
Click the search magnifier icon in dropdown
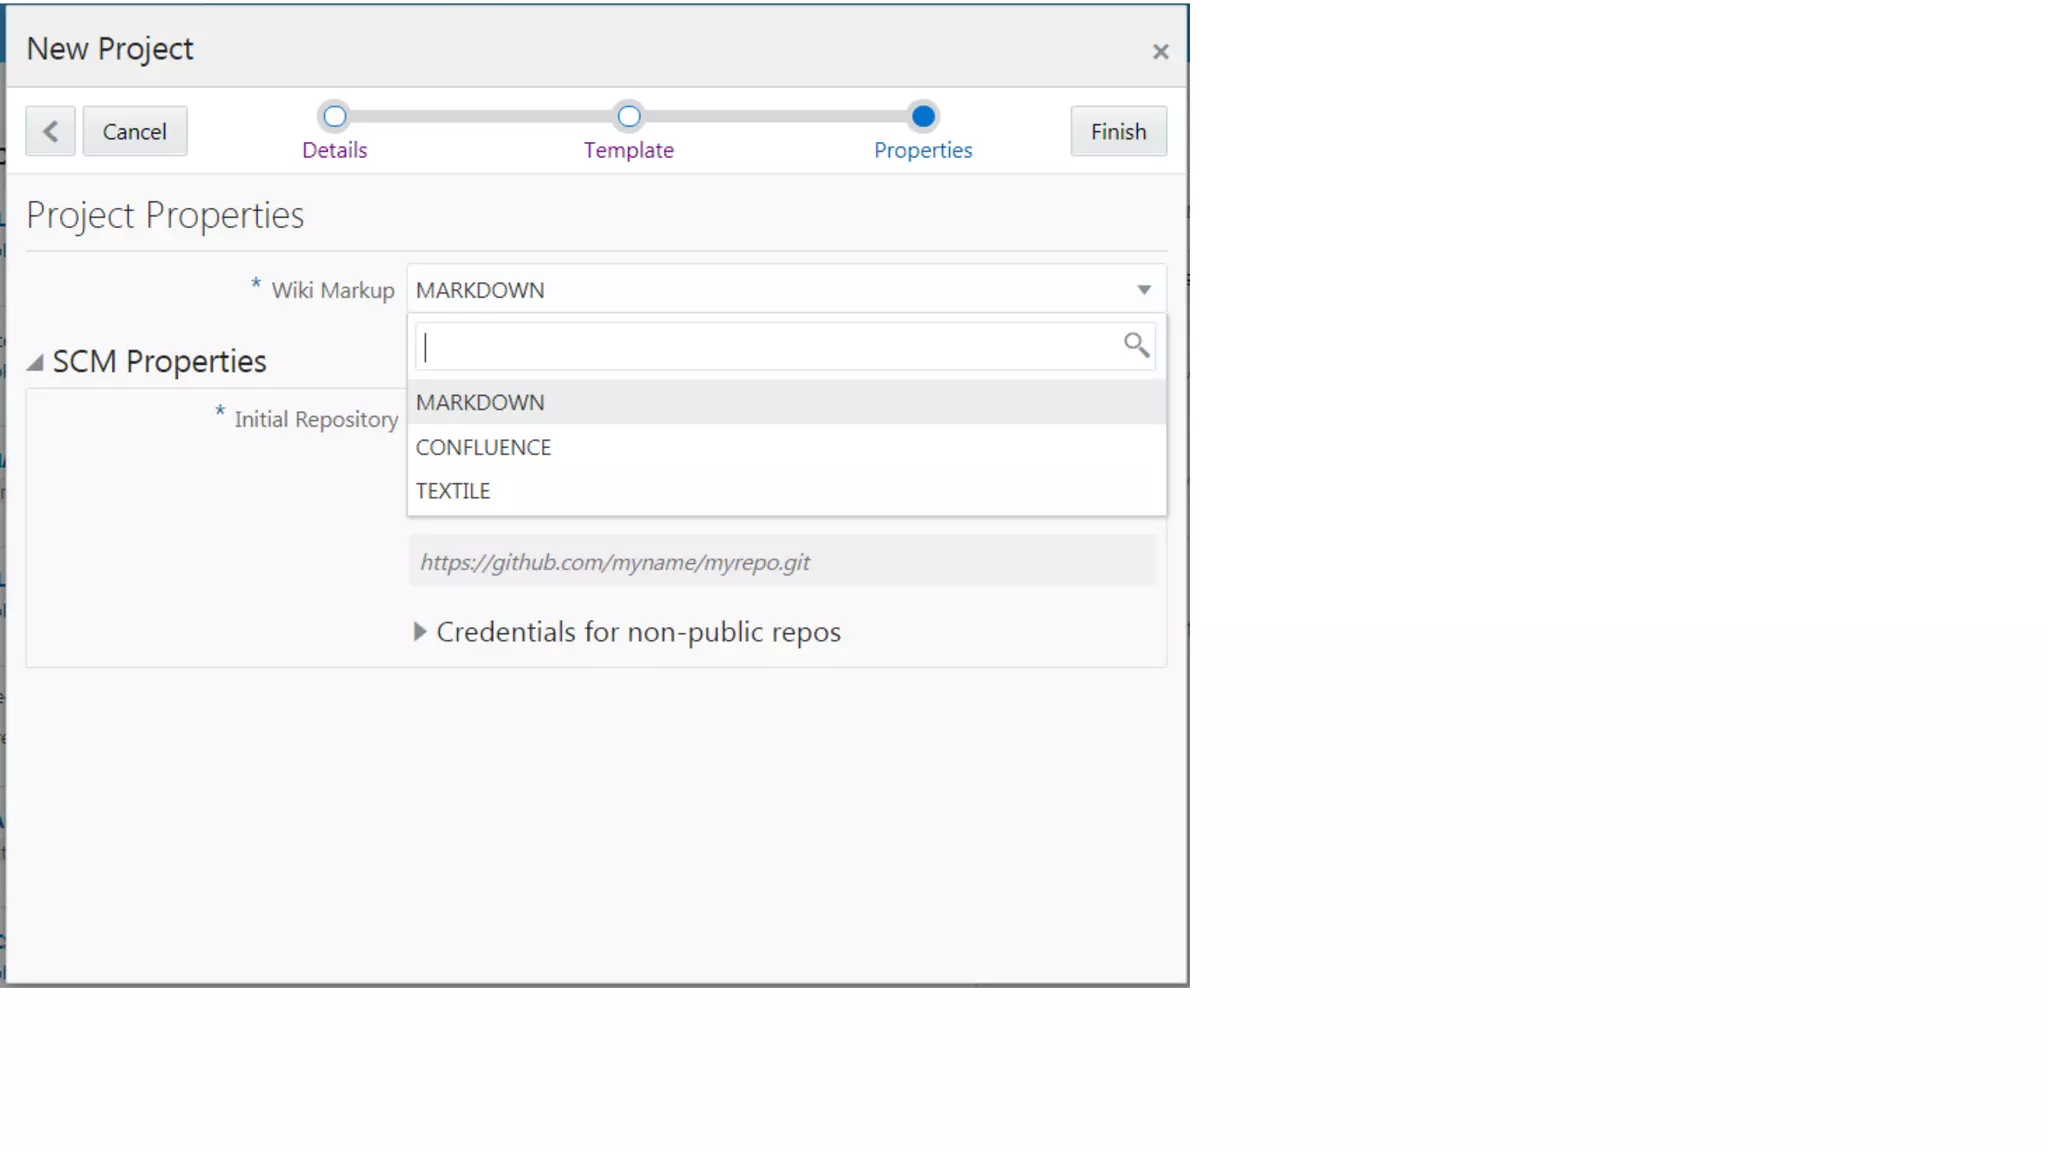[1135, 345]
